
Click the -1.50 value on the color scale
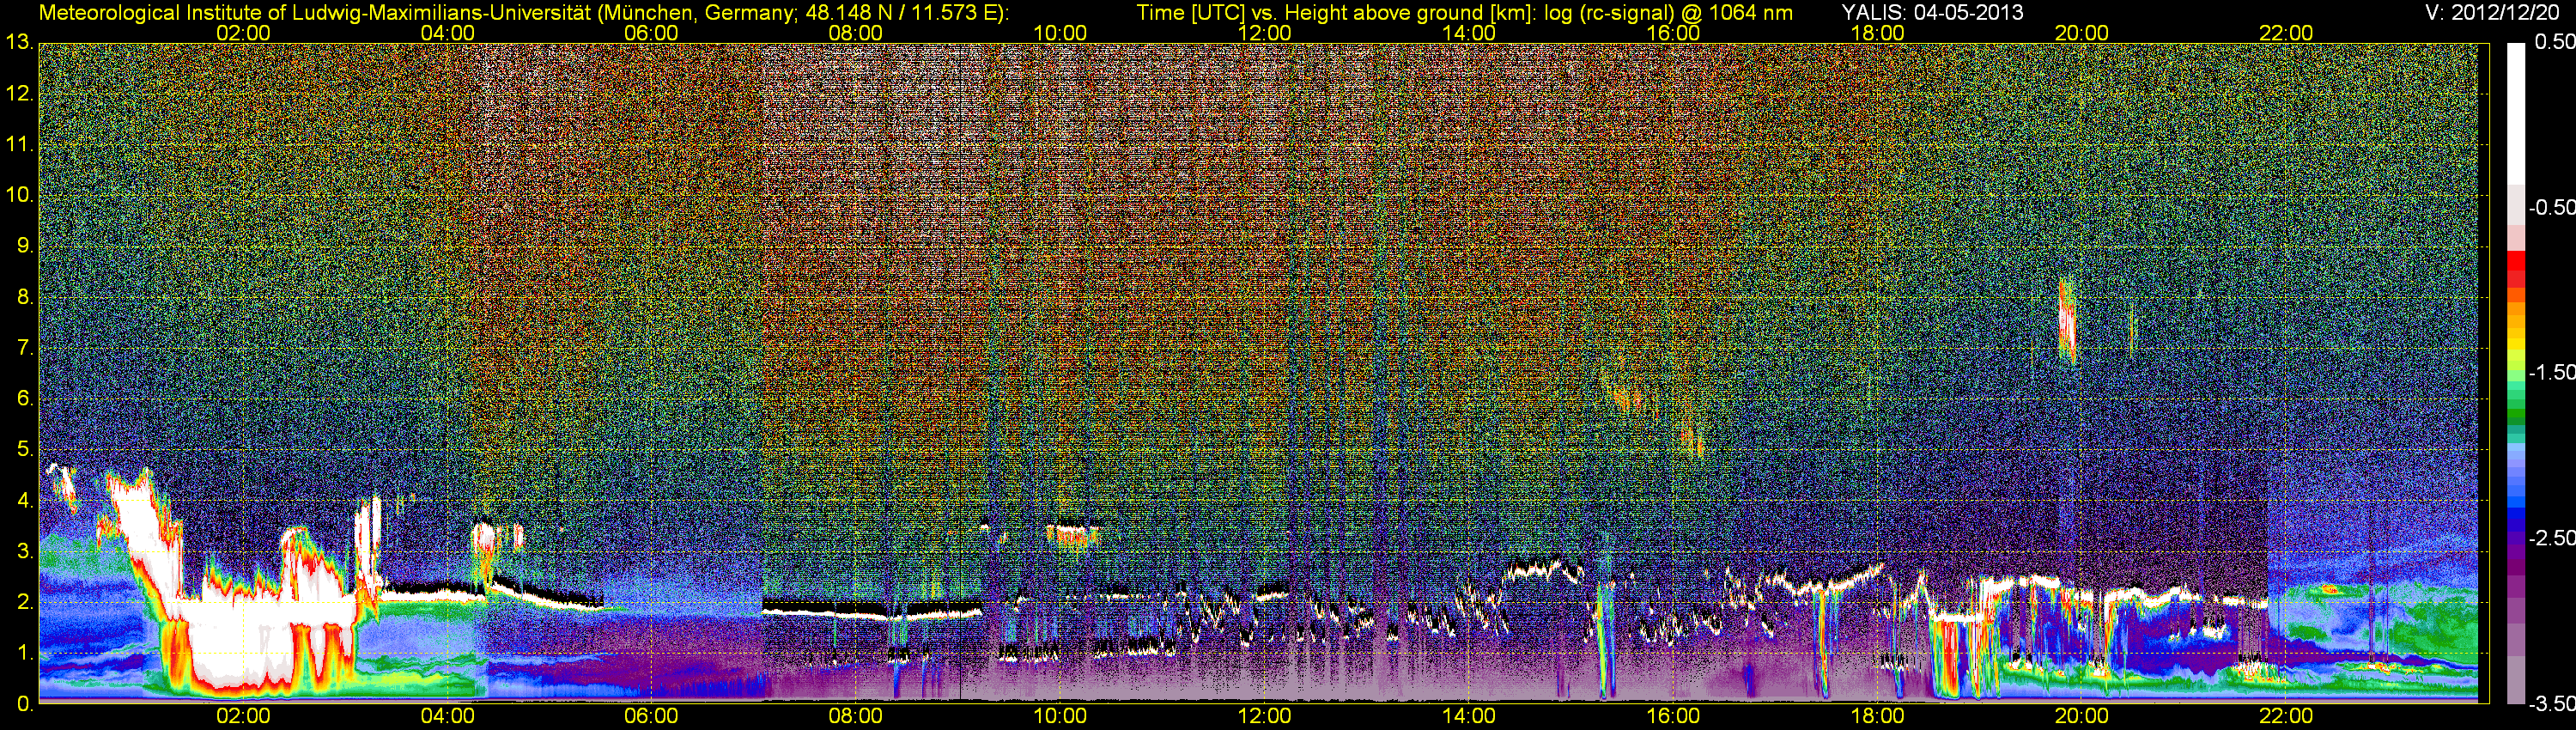coord(2552,372)
